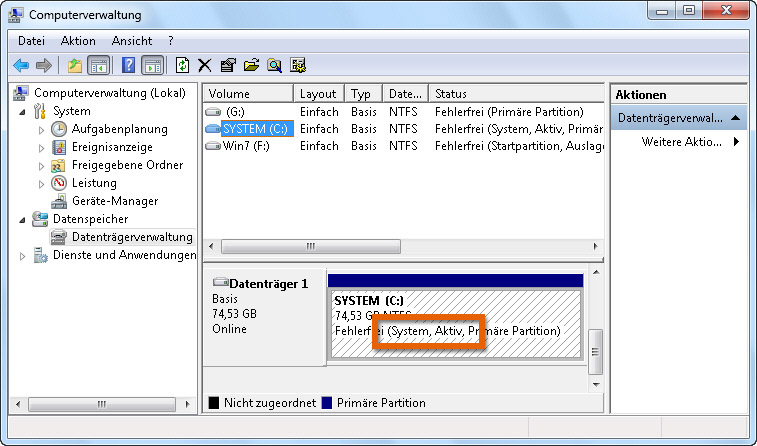Click the magnifier search toolbar icon
Image resolution: width=757 pixels, height=446 pixels.
[x=274, y=65]
